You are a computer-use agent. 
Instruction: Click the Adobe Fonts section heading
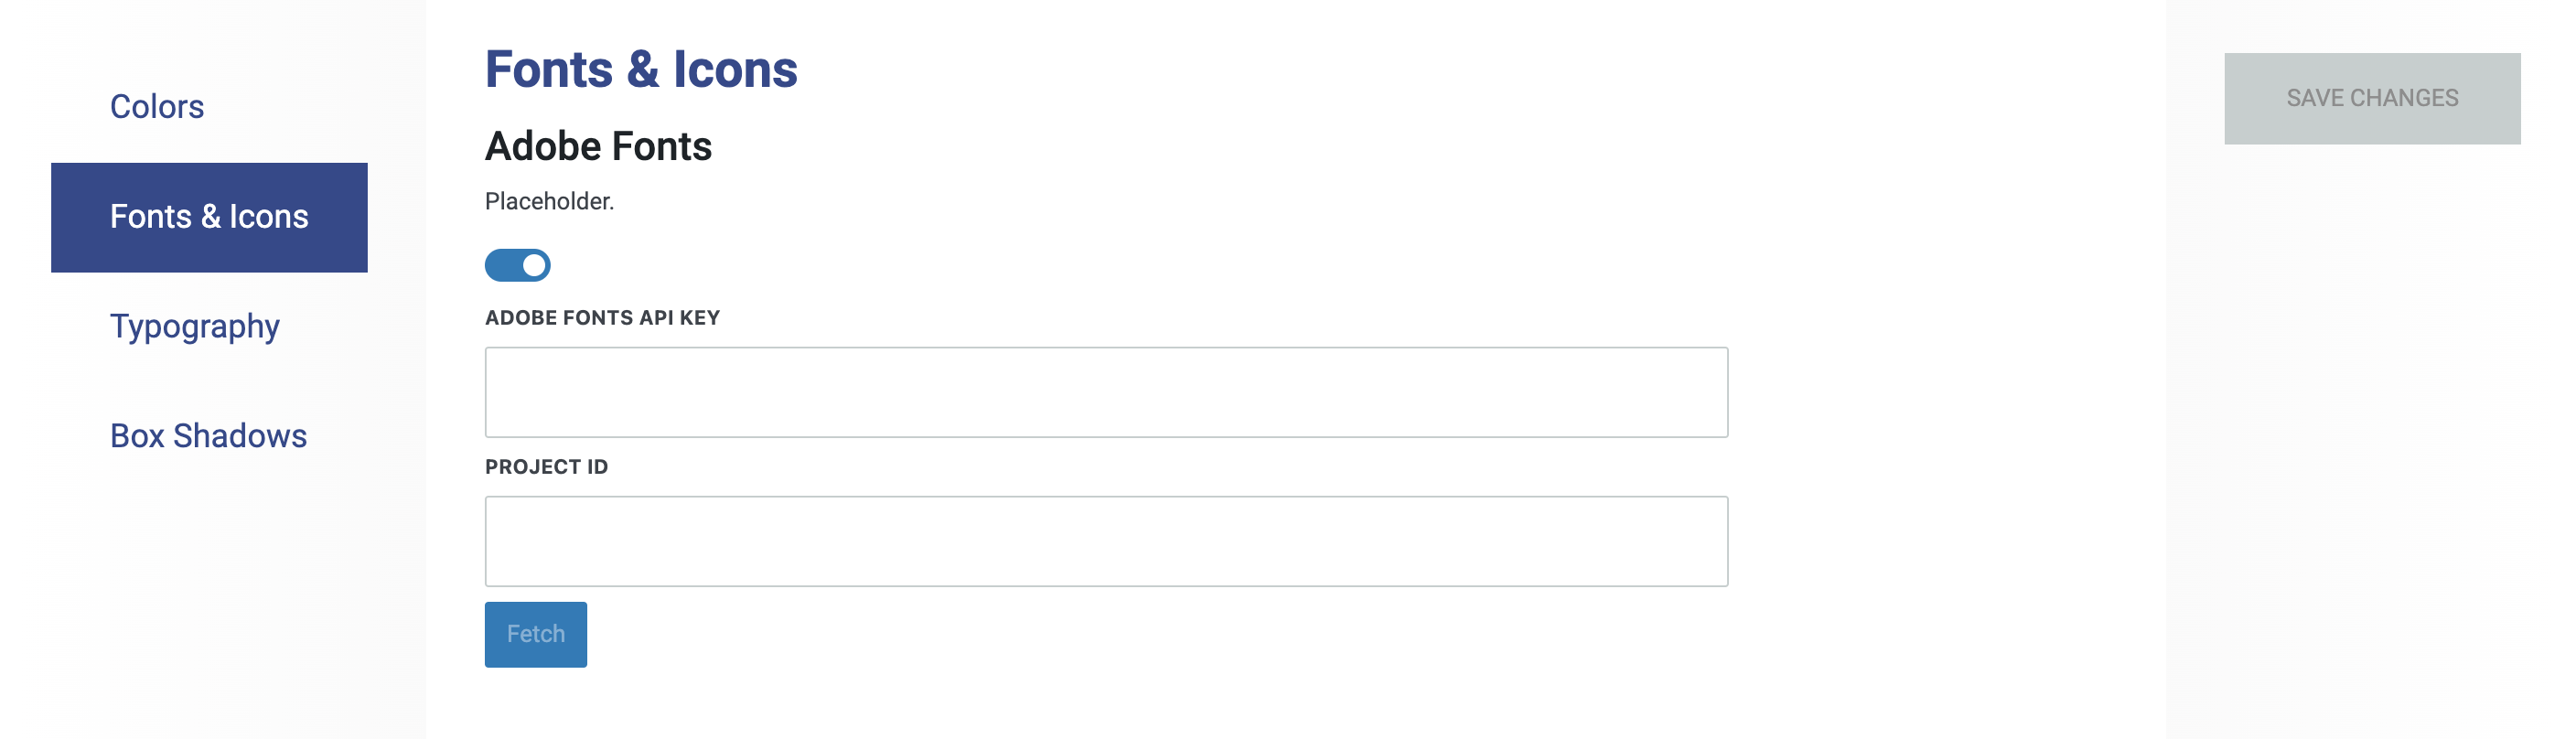[x=598, y=147]
